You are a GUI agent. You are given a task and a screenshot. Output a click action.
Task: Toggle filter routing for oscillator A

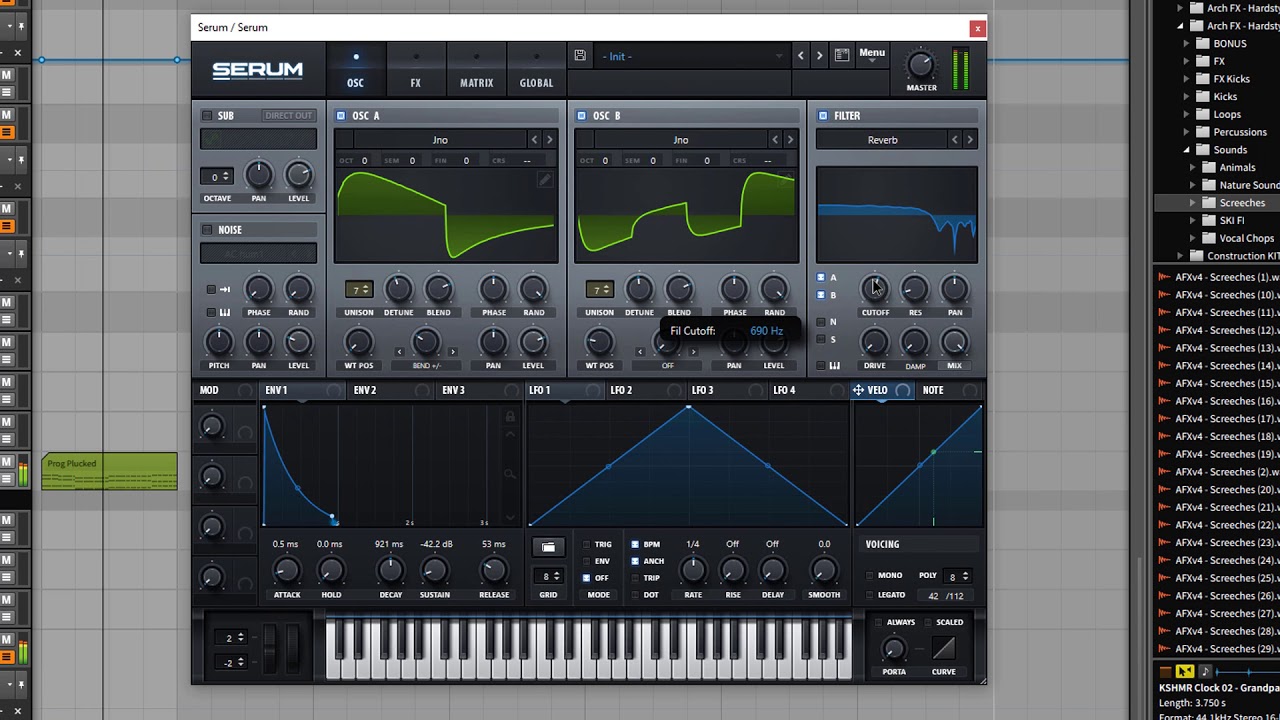[x=821, y=277]
